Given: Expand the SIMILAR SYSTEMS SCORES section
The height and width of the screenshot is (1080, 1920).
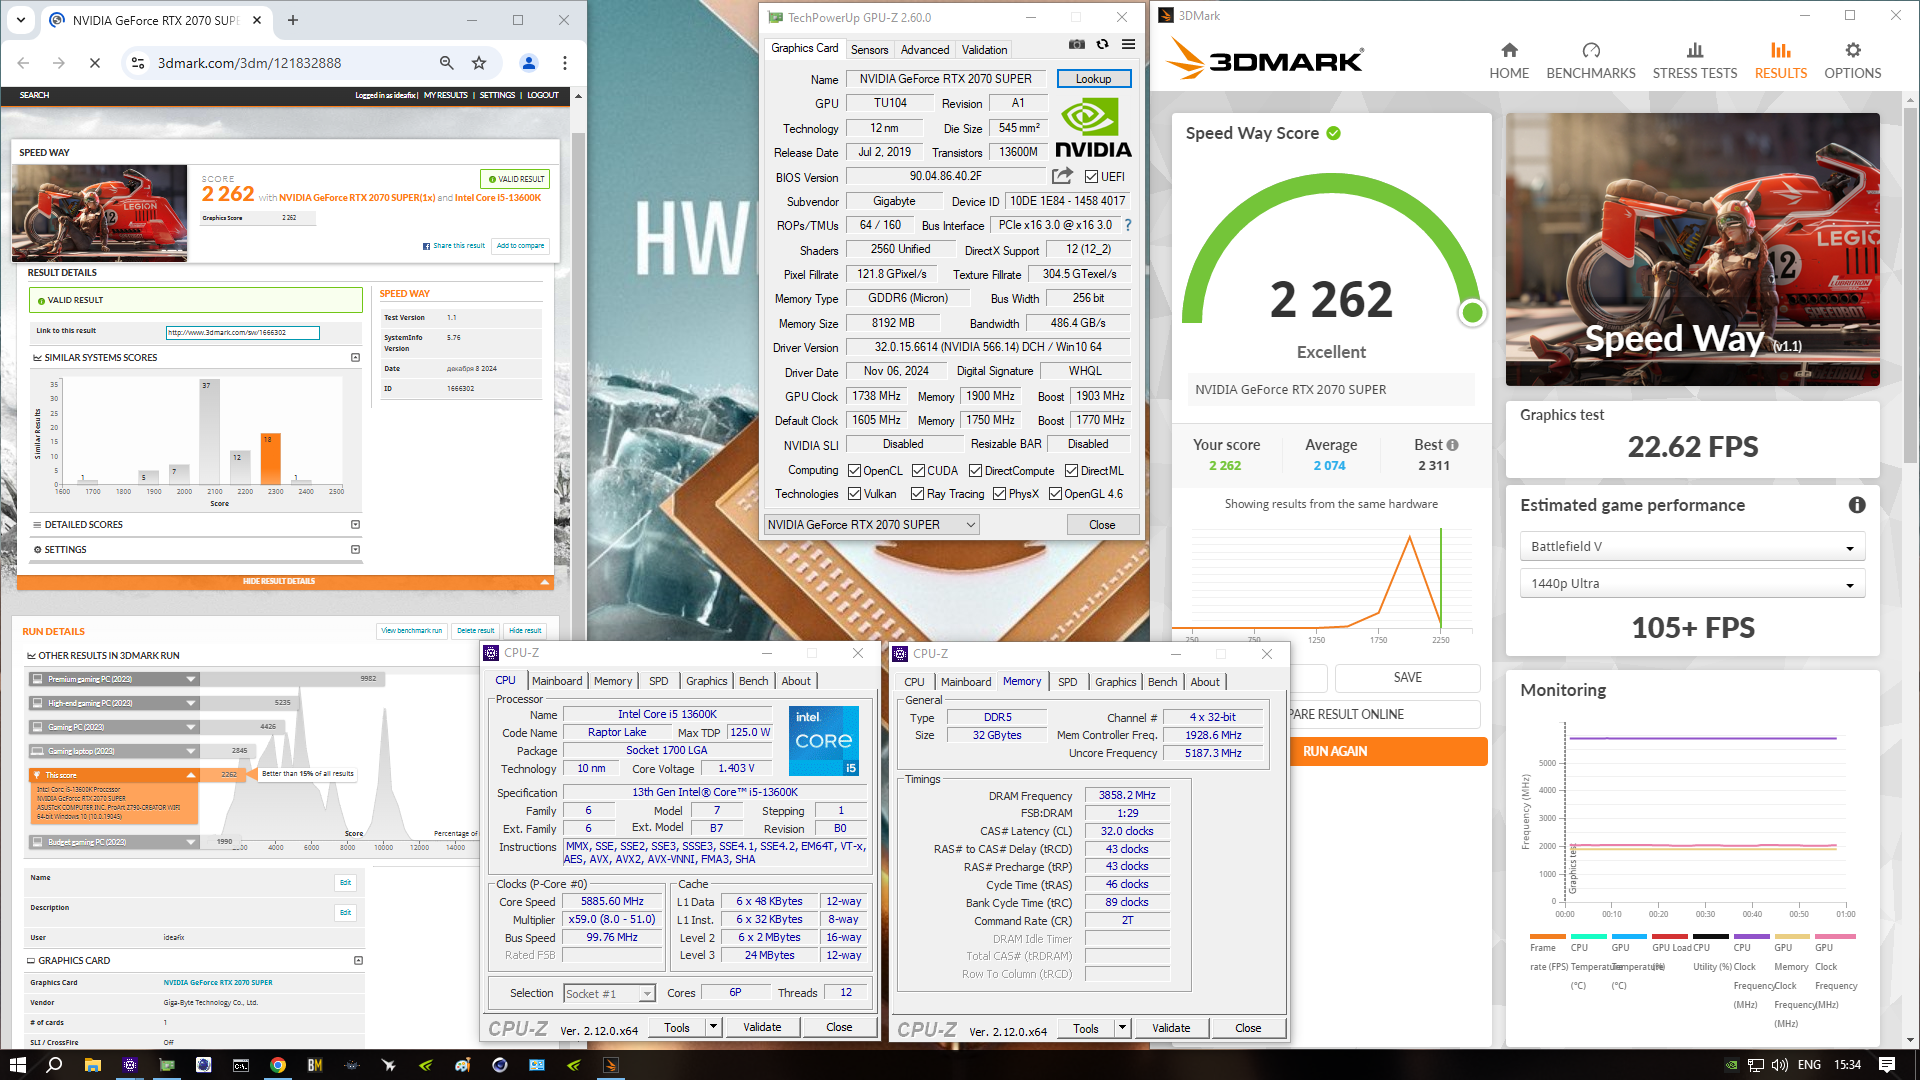Looking at the screenshot, I should click(355, 357).
